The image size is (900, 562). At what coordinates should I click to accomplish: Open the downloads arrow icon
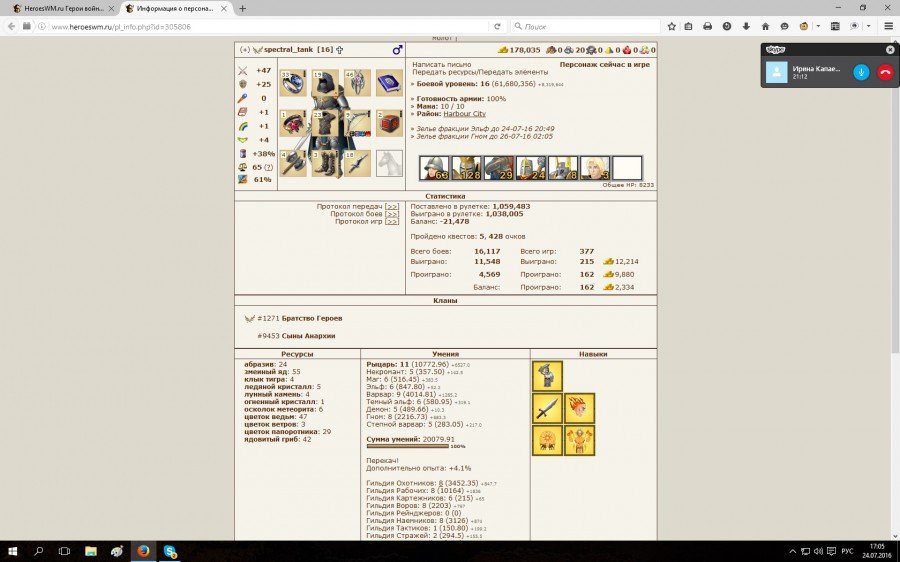(746, 26)
